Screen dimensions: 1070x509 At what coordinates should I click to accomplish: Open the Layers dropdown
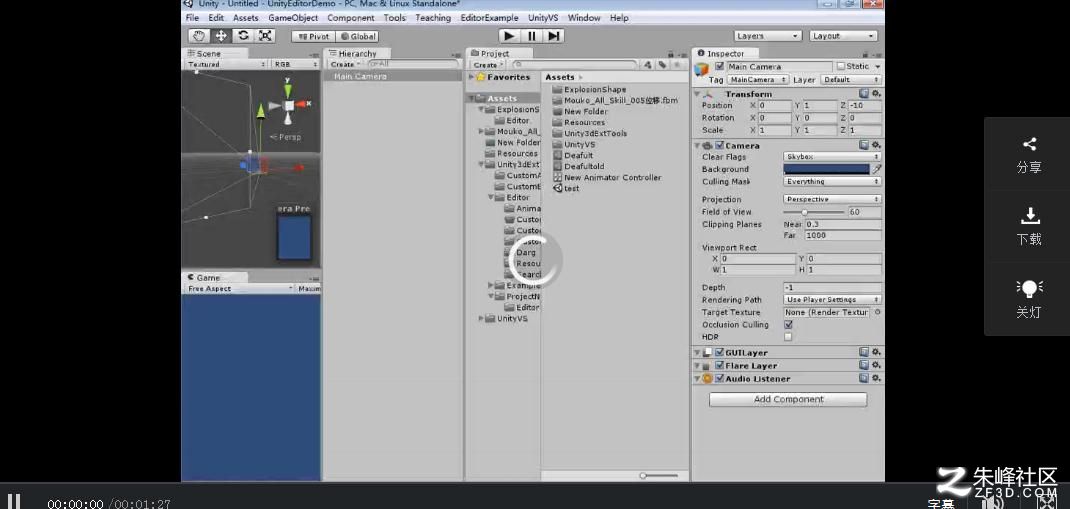(768, 36)
